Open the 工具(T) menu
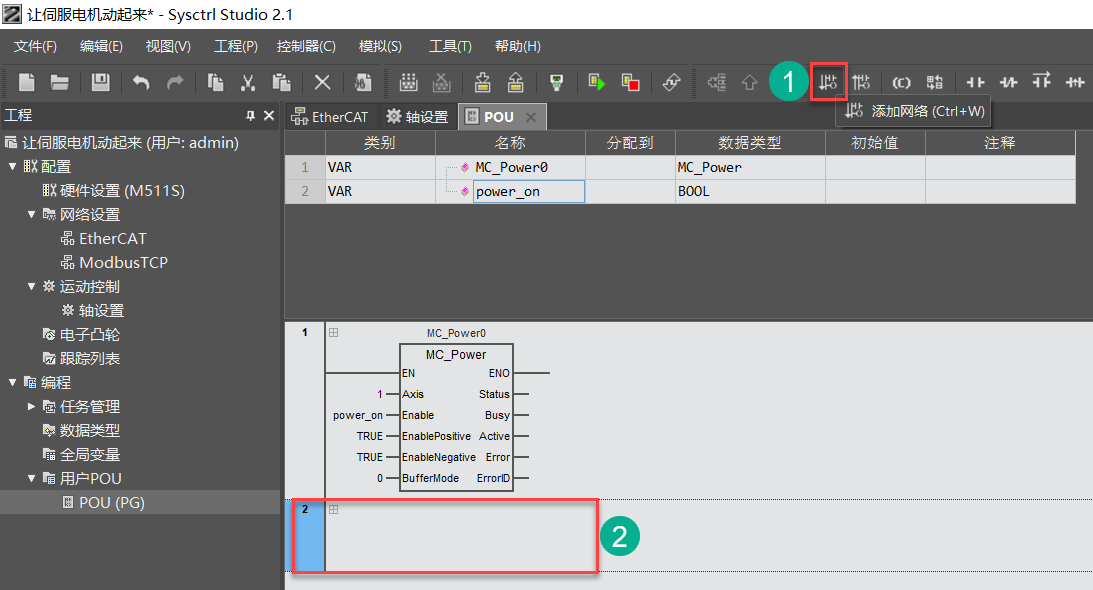 [450, 46]
